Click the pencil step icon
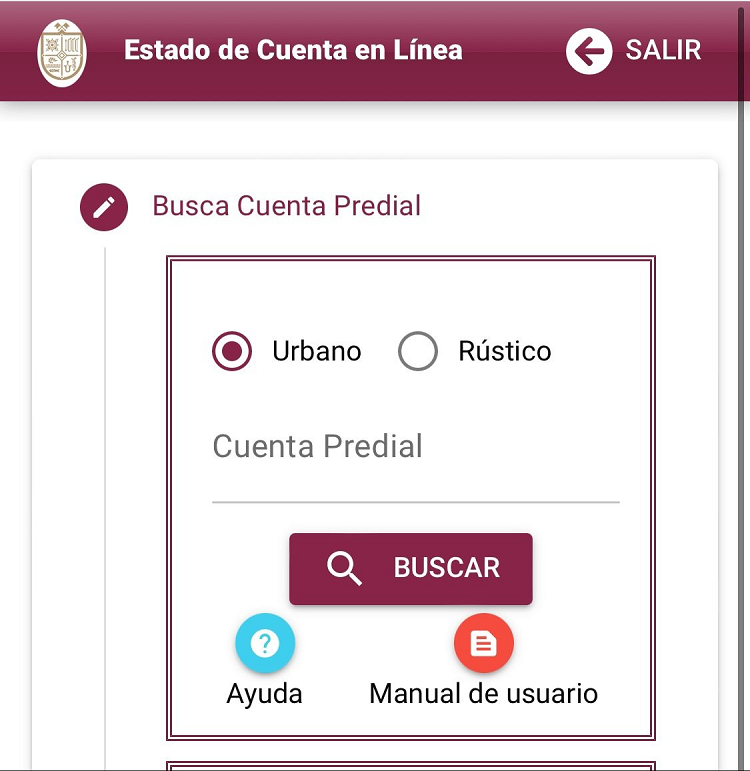750x771 pixels. click(x=104, y=207)
